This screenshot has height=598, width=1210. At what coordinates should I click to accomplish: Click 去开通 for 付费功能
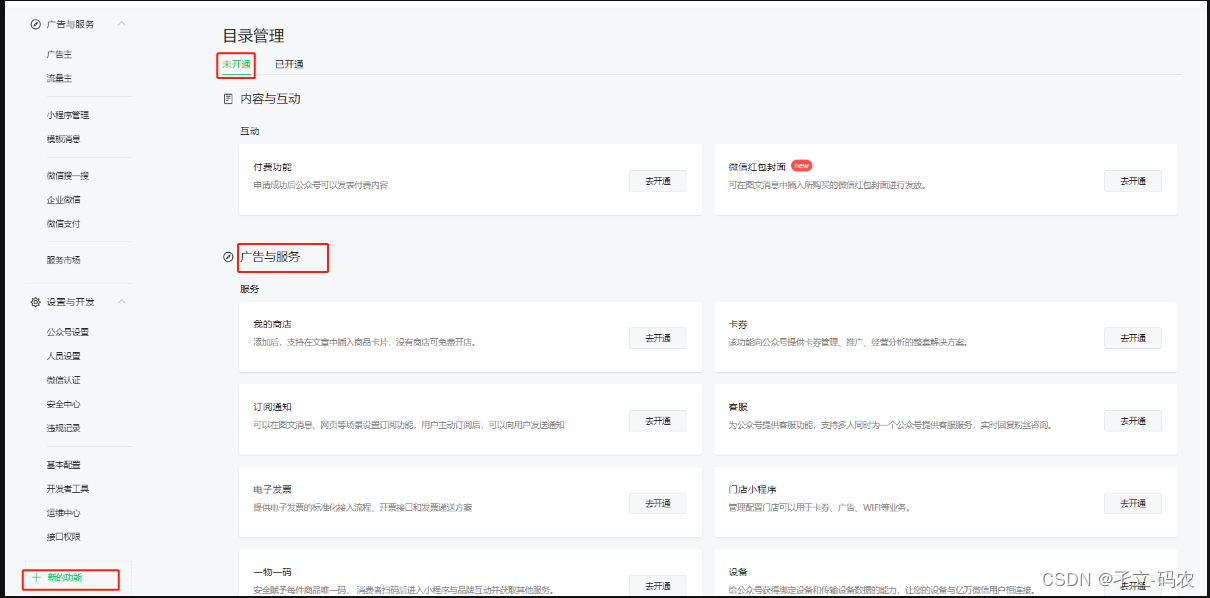657,181
